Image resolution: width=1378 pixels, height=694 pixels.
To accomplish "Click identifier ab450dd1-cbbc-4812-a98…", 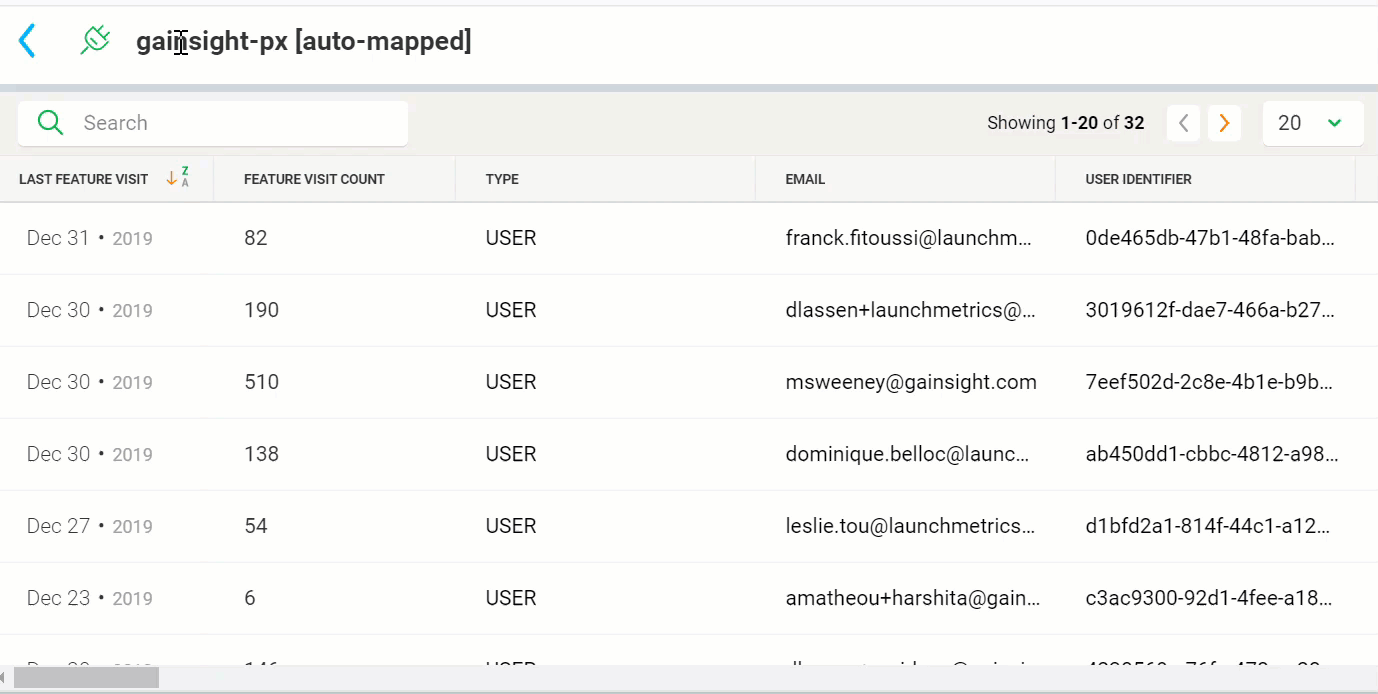I will pos(1212,454).
